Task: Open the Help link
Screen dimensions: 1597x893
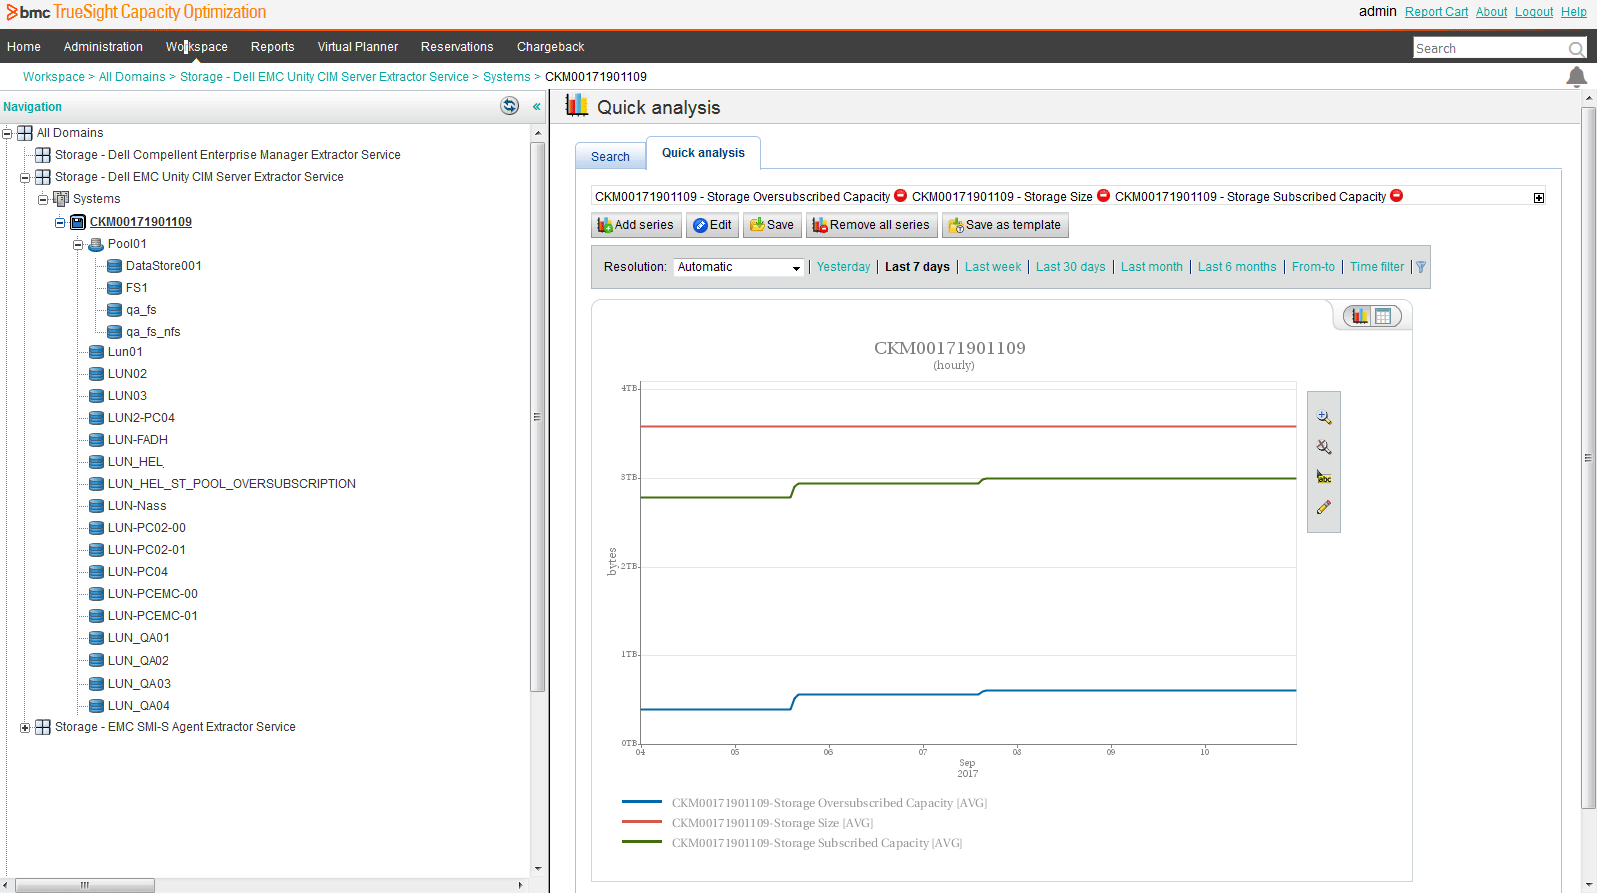Action: [x=1574, y=12]
